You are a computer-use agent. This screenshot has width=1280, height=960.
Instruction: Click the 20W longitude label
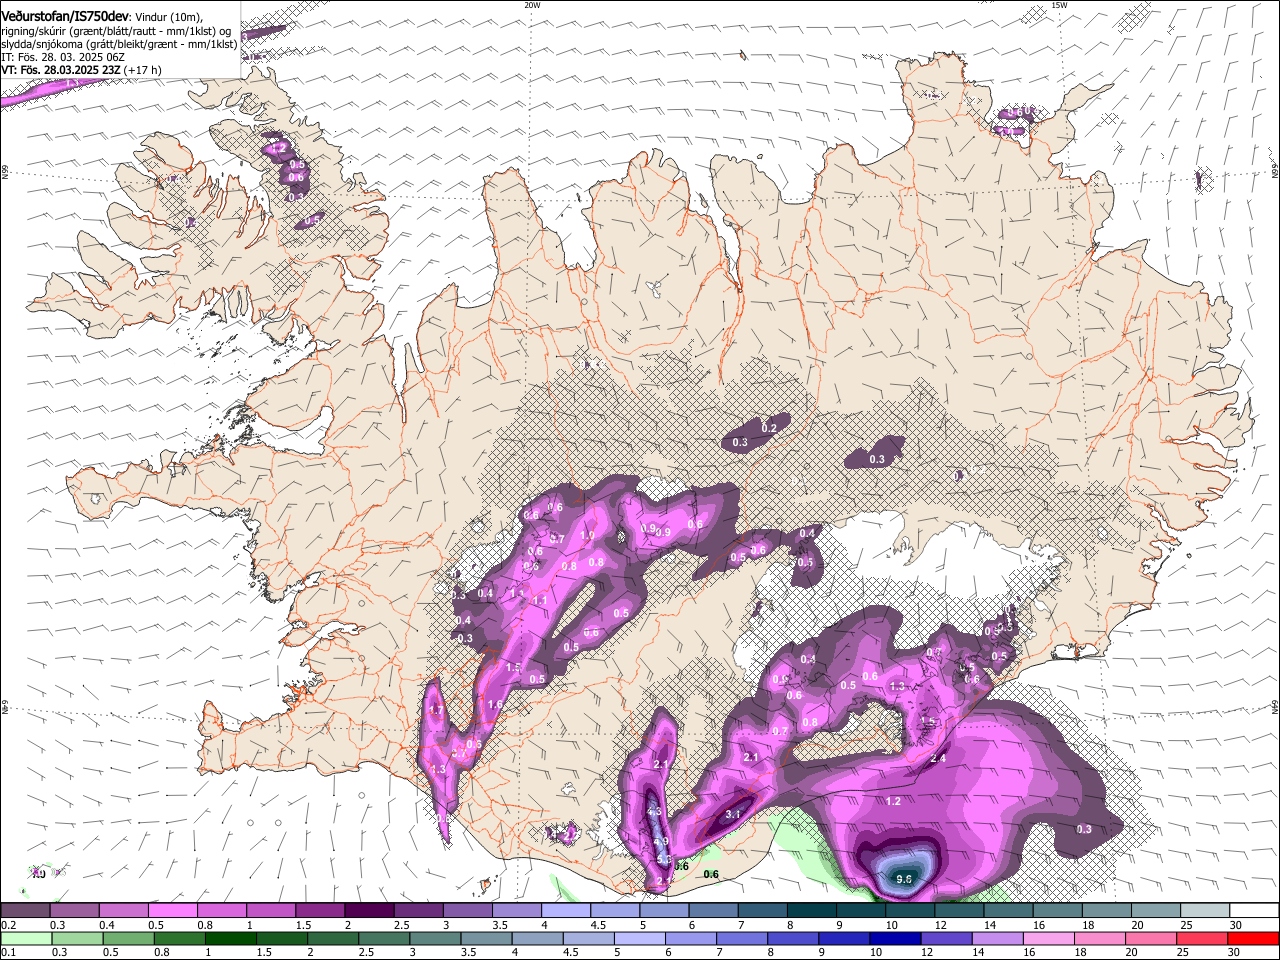click(x=532, y=5)
